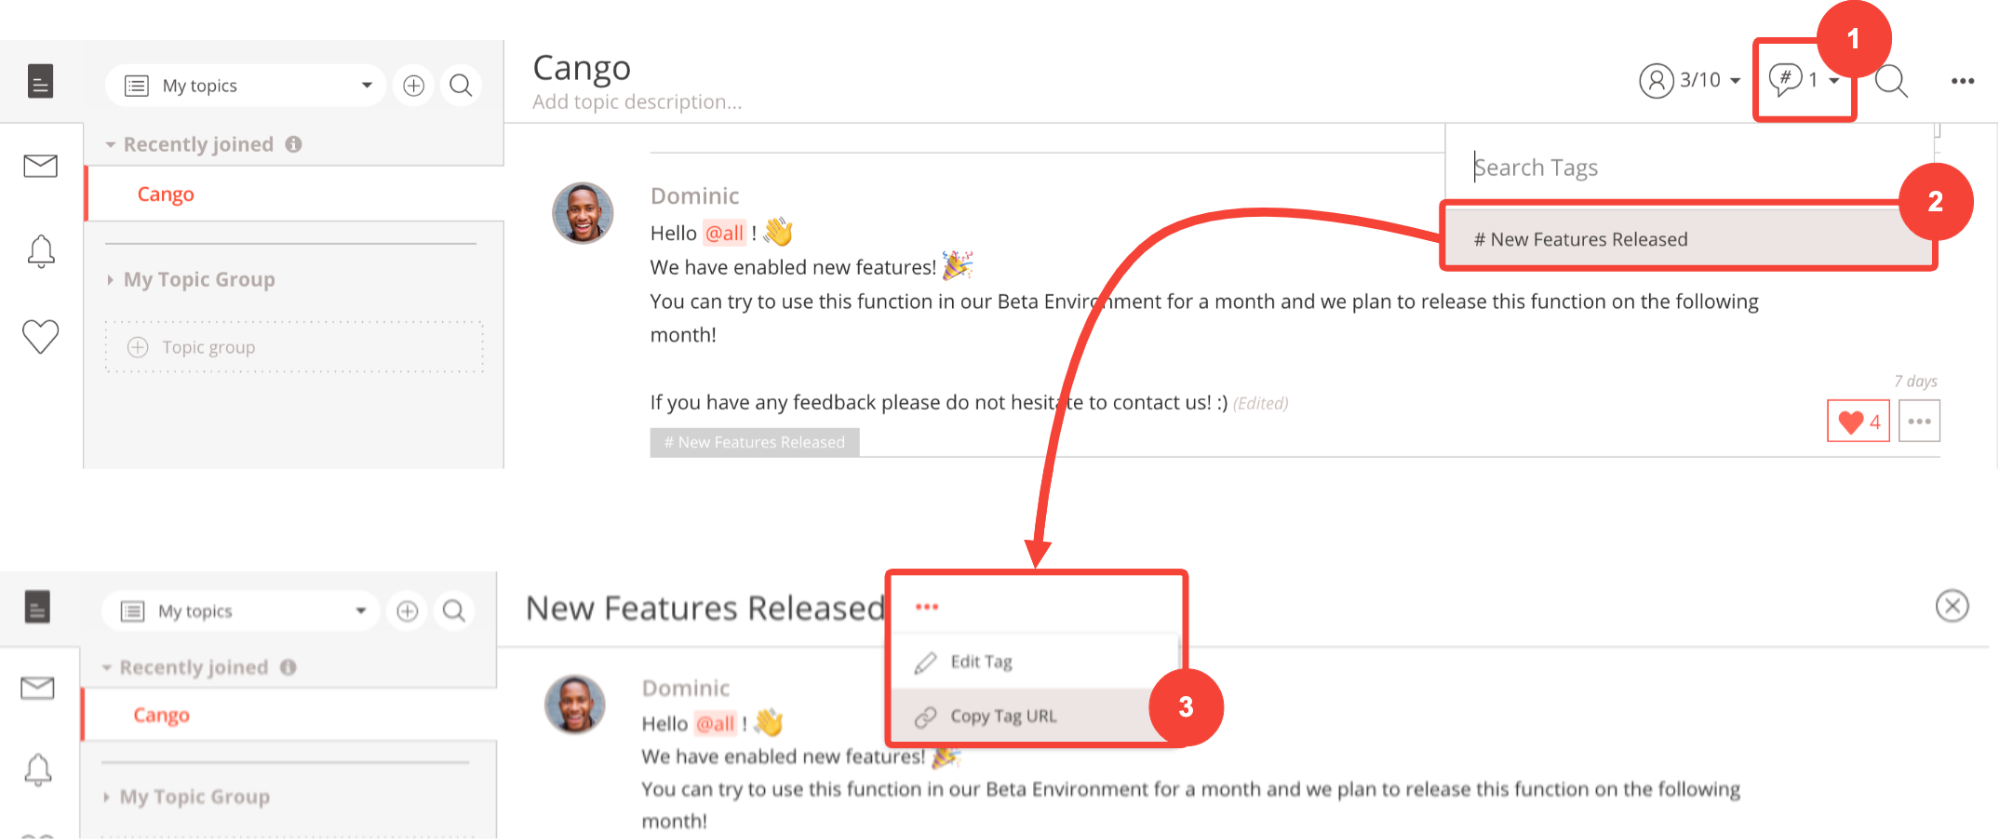This screenshot has height=840, width=1999.
Task: Click the search magnifier in Cango header
Action: (1891, 81)
